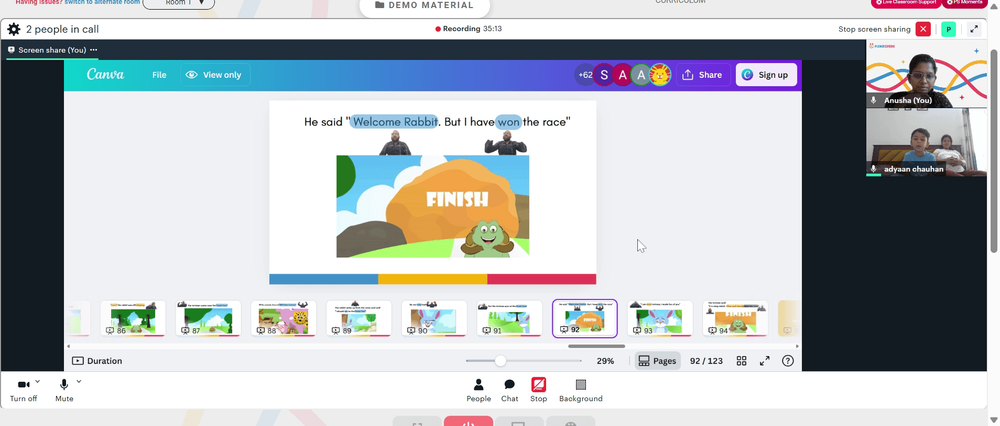Open call settings gear icon
The image size is (1000, 426).
coord(13,29)
